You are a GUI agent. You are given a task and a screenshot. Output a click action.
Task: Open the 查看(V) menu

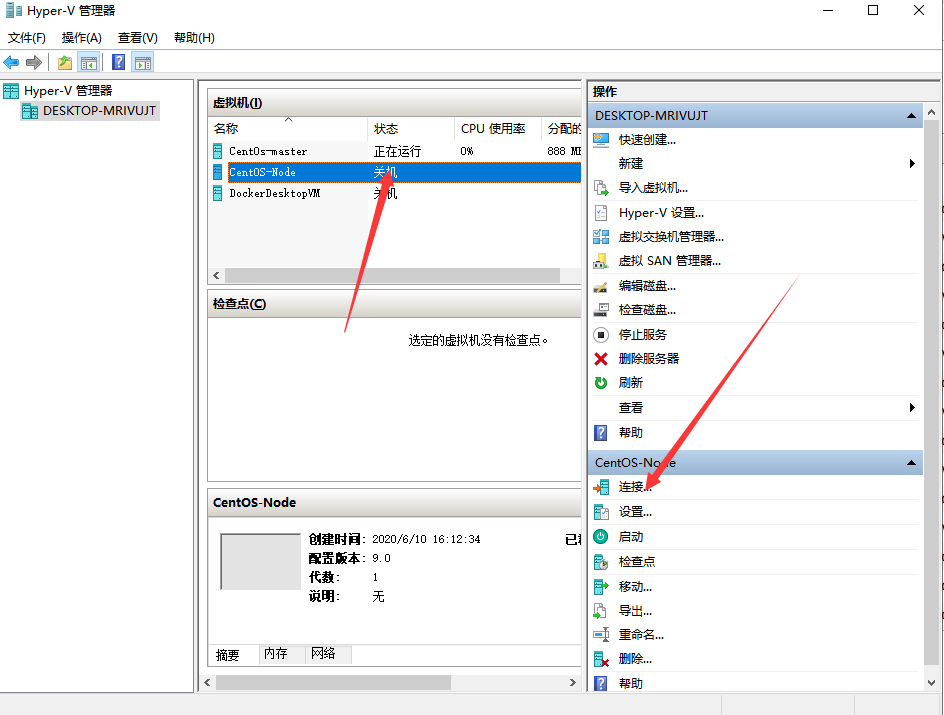(x=137, y=38)
